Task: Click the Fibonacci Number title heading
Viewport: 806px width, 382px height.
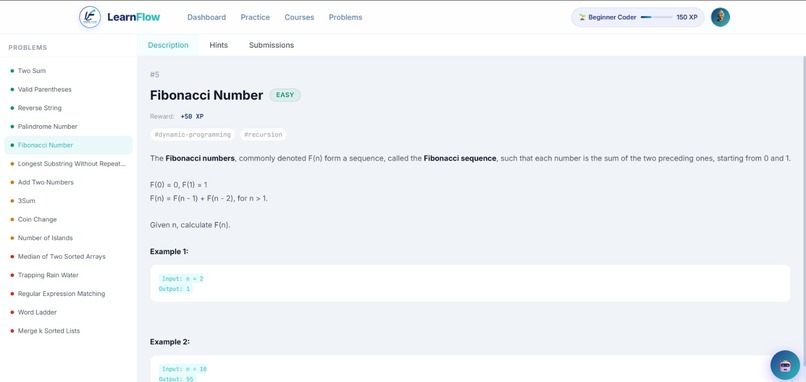Action: 207,96
